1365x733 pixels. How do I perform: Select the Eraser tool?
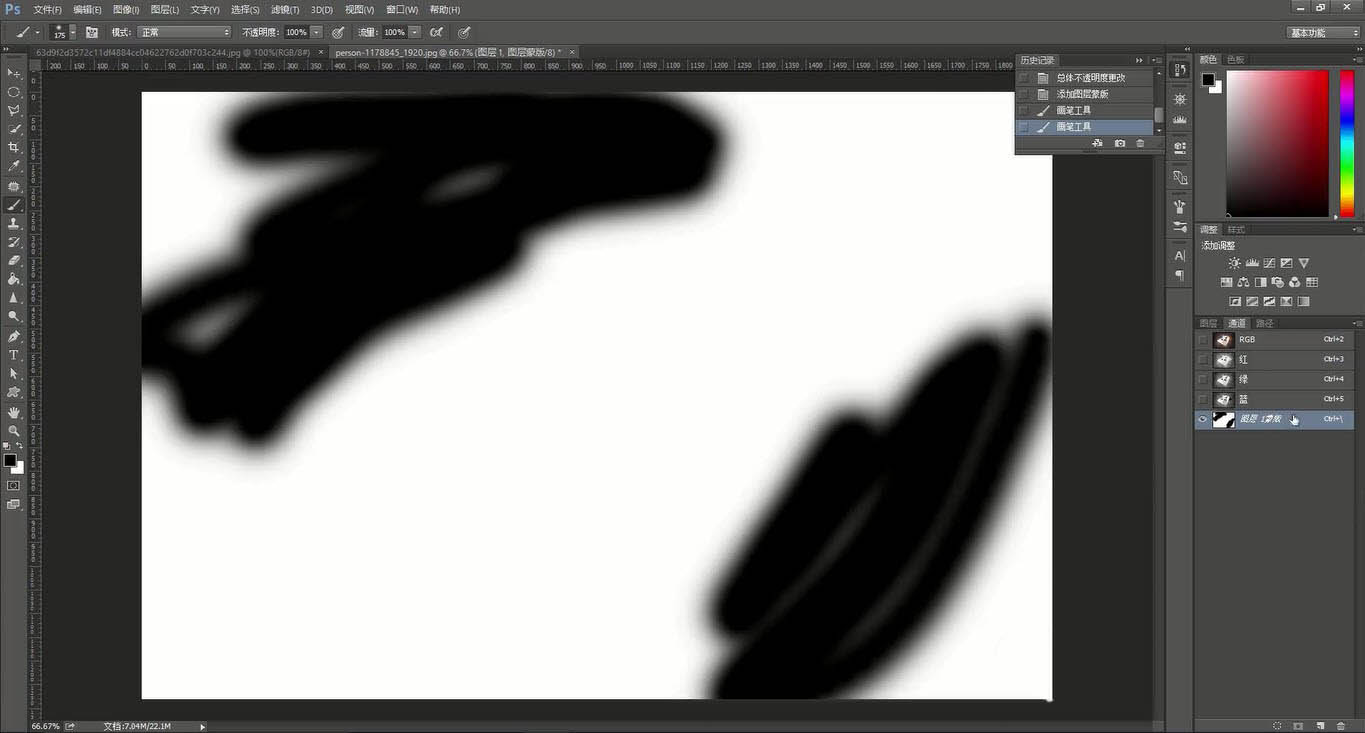14,260
